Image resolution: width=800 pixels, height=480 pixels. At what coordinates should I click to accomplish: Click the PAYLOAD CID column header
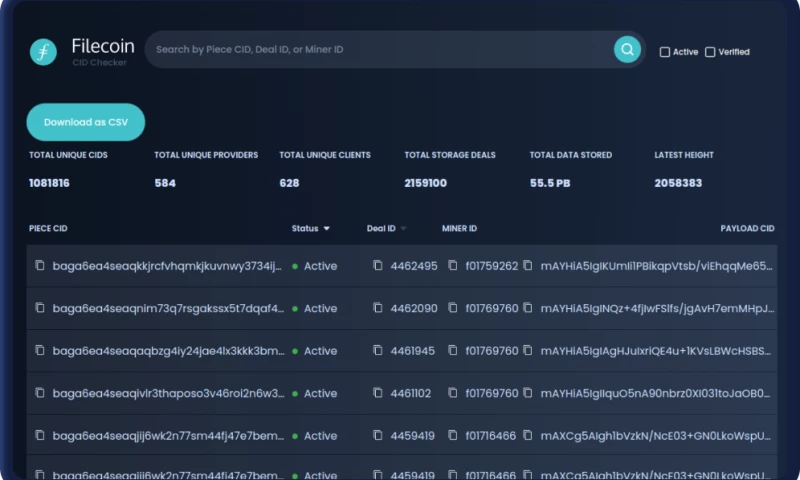tap(747, 229)
